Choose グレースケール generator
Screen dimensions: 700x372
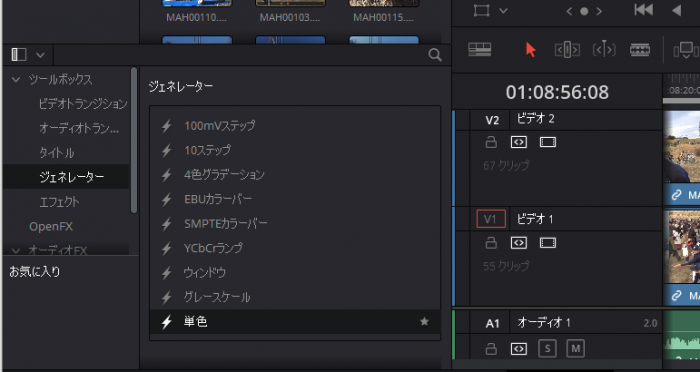click(295, 297)
